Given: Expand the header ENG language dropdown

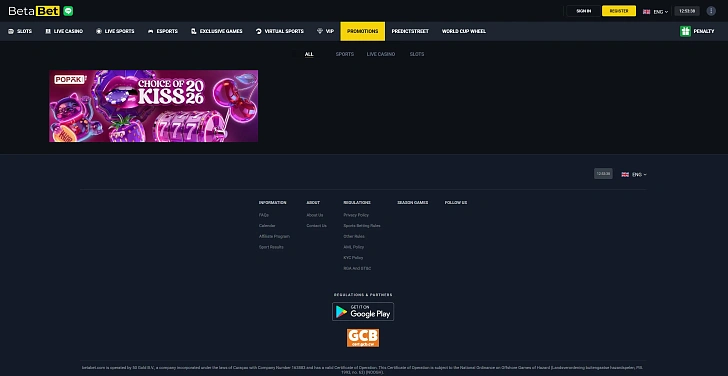Looking at the screenshot, I should pyautogui.click(x=661, y=12).
